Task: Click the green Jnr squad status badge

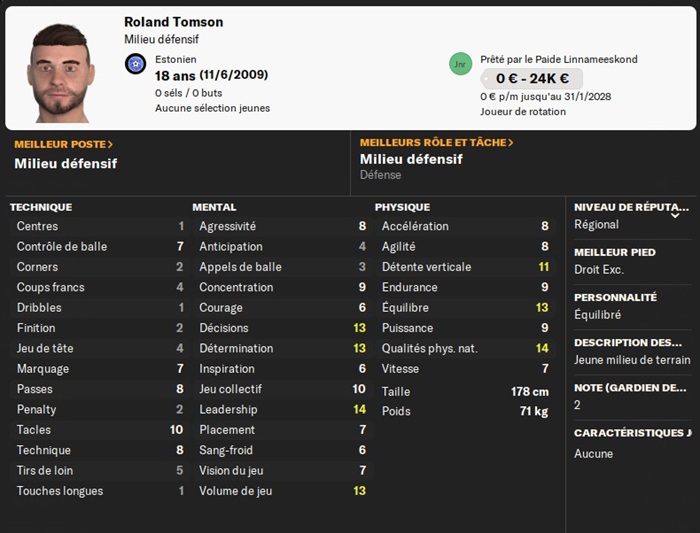Action: [x=460, y=63]
